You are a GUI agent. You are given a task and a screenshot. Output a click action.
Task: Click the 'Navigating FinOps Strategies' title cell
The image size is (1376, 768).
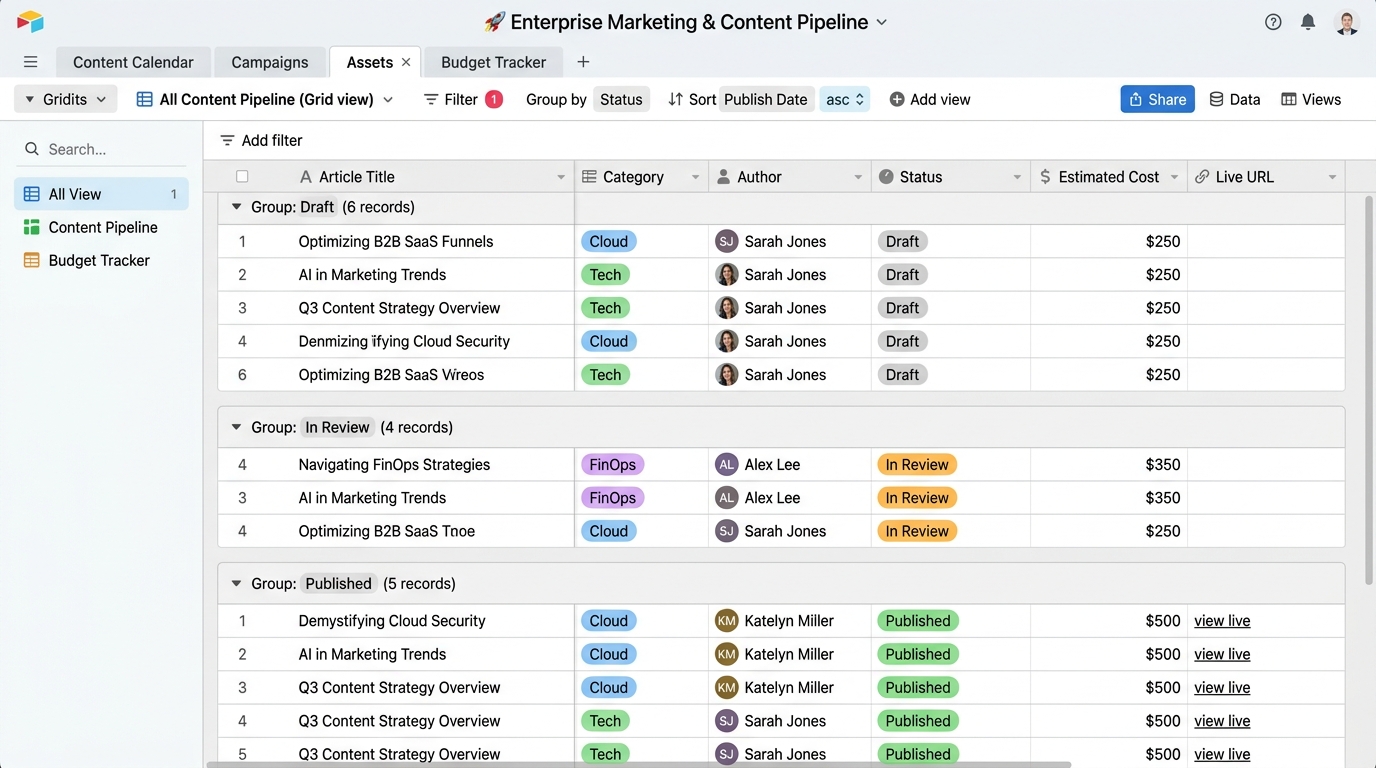point(396,464)
